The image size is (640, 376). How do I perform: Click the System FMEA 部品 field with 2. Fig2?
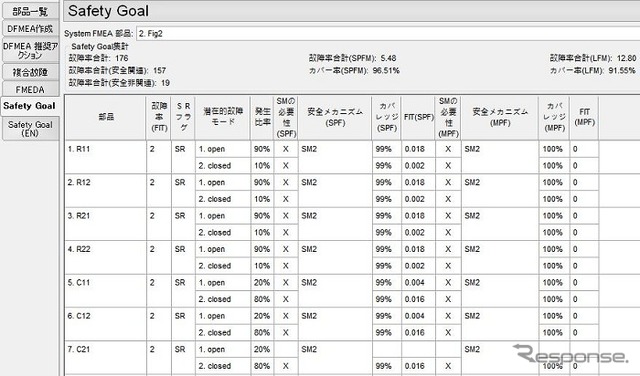point(388,33)
